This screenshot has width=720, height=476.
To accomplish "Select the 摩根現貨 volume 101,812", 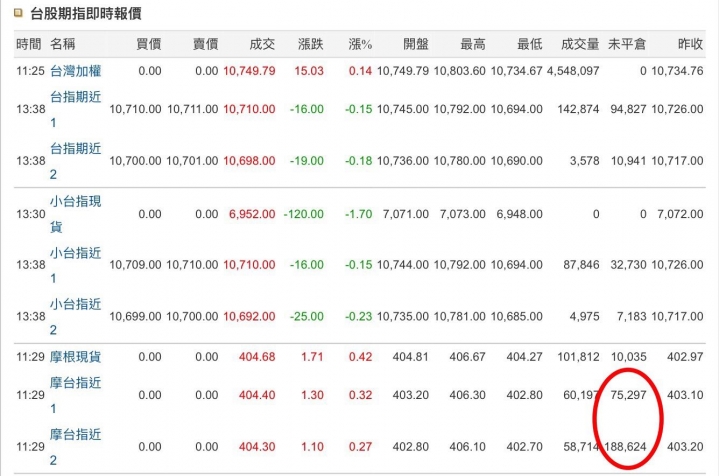I will (x=579, y=357).
